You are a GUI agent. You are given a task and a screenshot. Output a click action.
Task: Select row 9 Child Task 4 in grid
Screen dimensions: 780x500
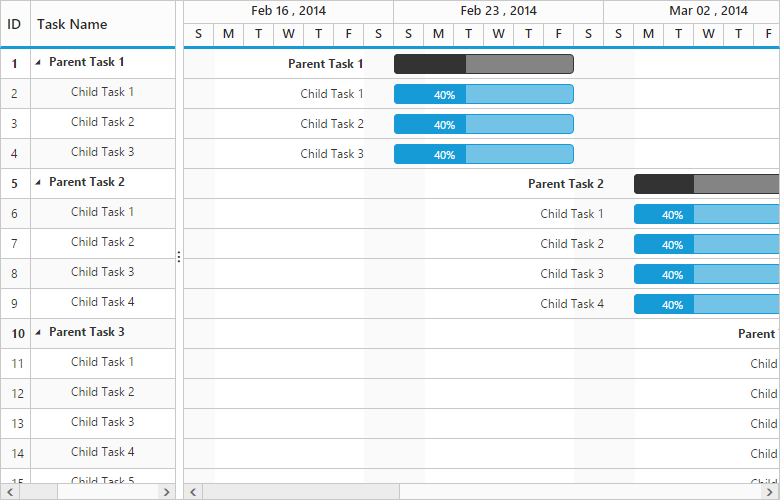pyautogui.click(x=102, y=302)
